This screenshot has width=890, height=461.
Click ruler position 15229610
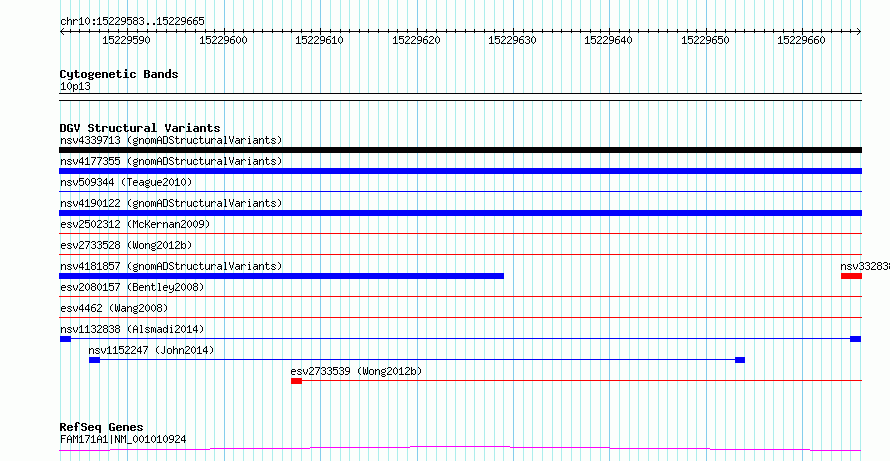click(x=320, y=40)
